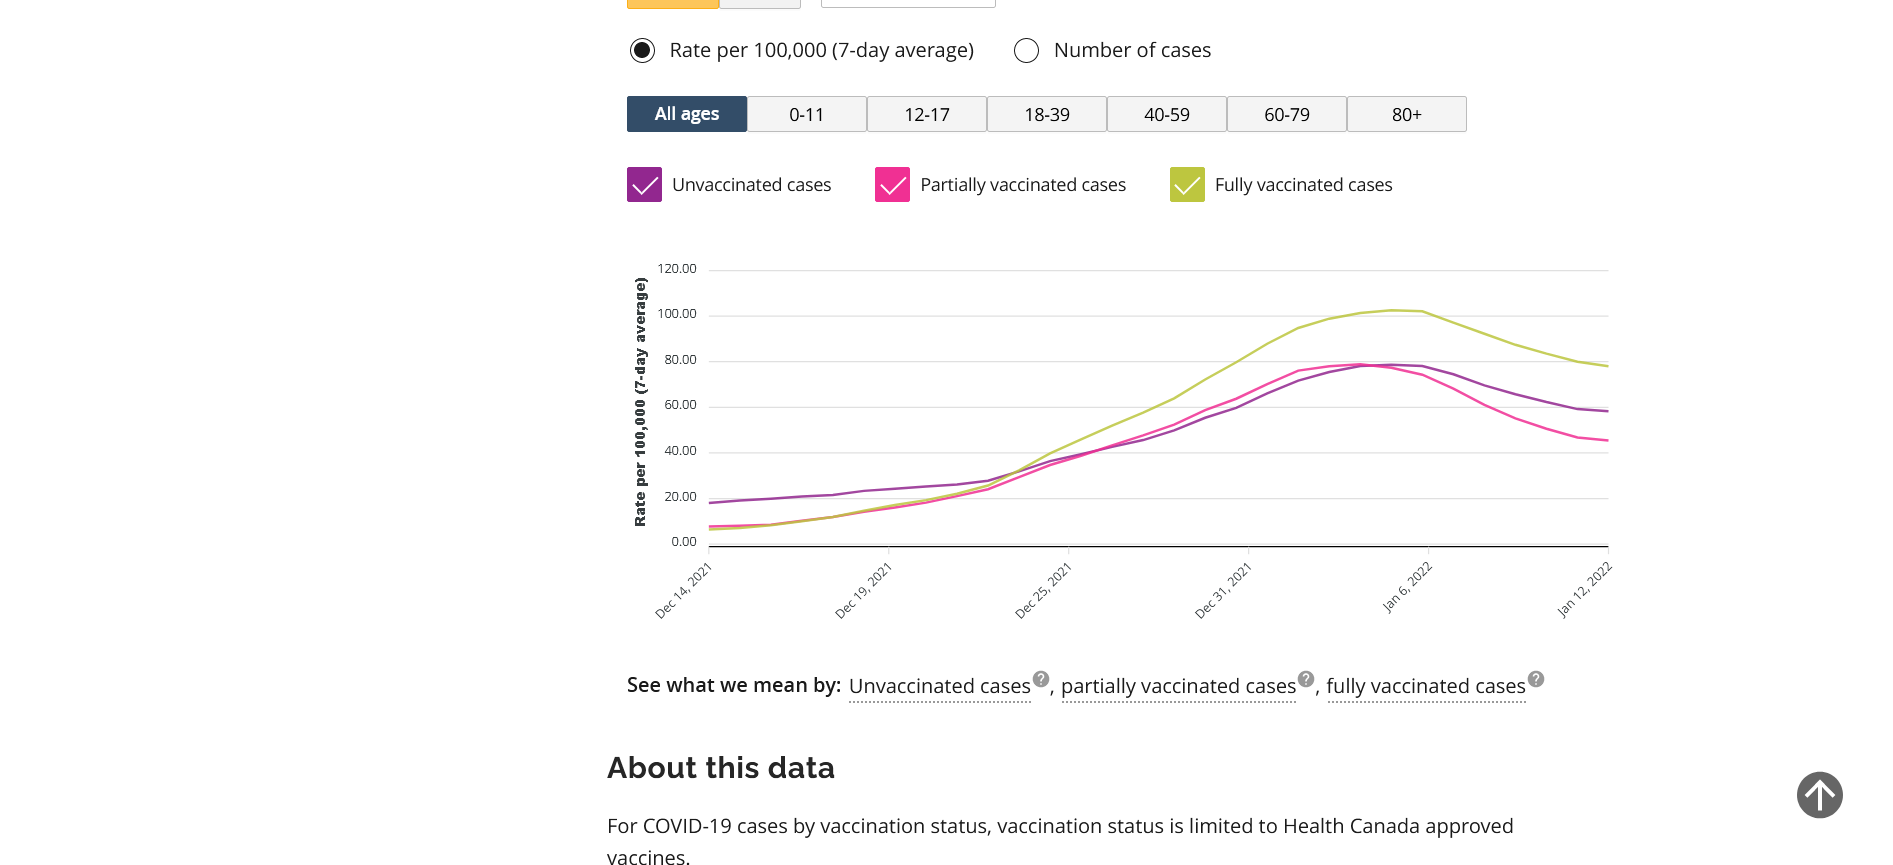Open the partially vaccinated cases definition link
The height and width of the screenshot is (865, 1893).
[x=1178, y=686]
